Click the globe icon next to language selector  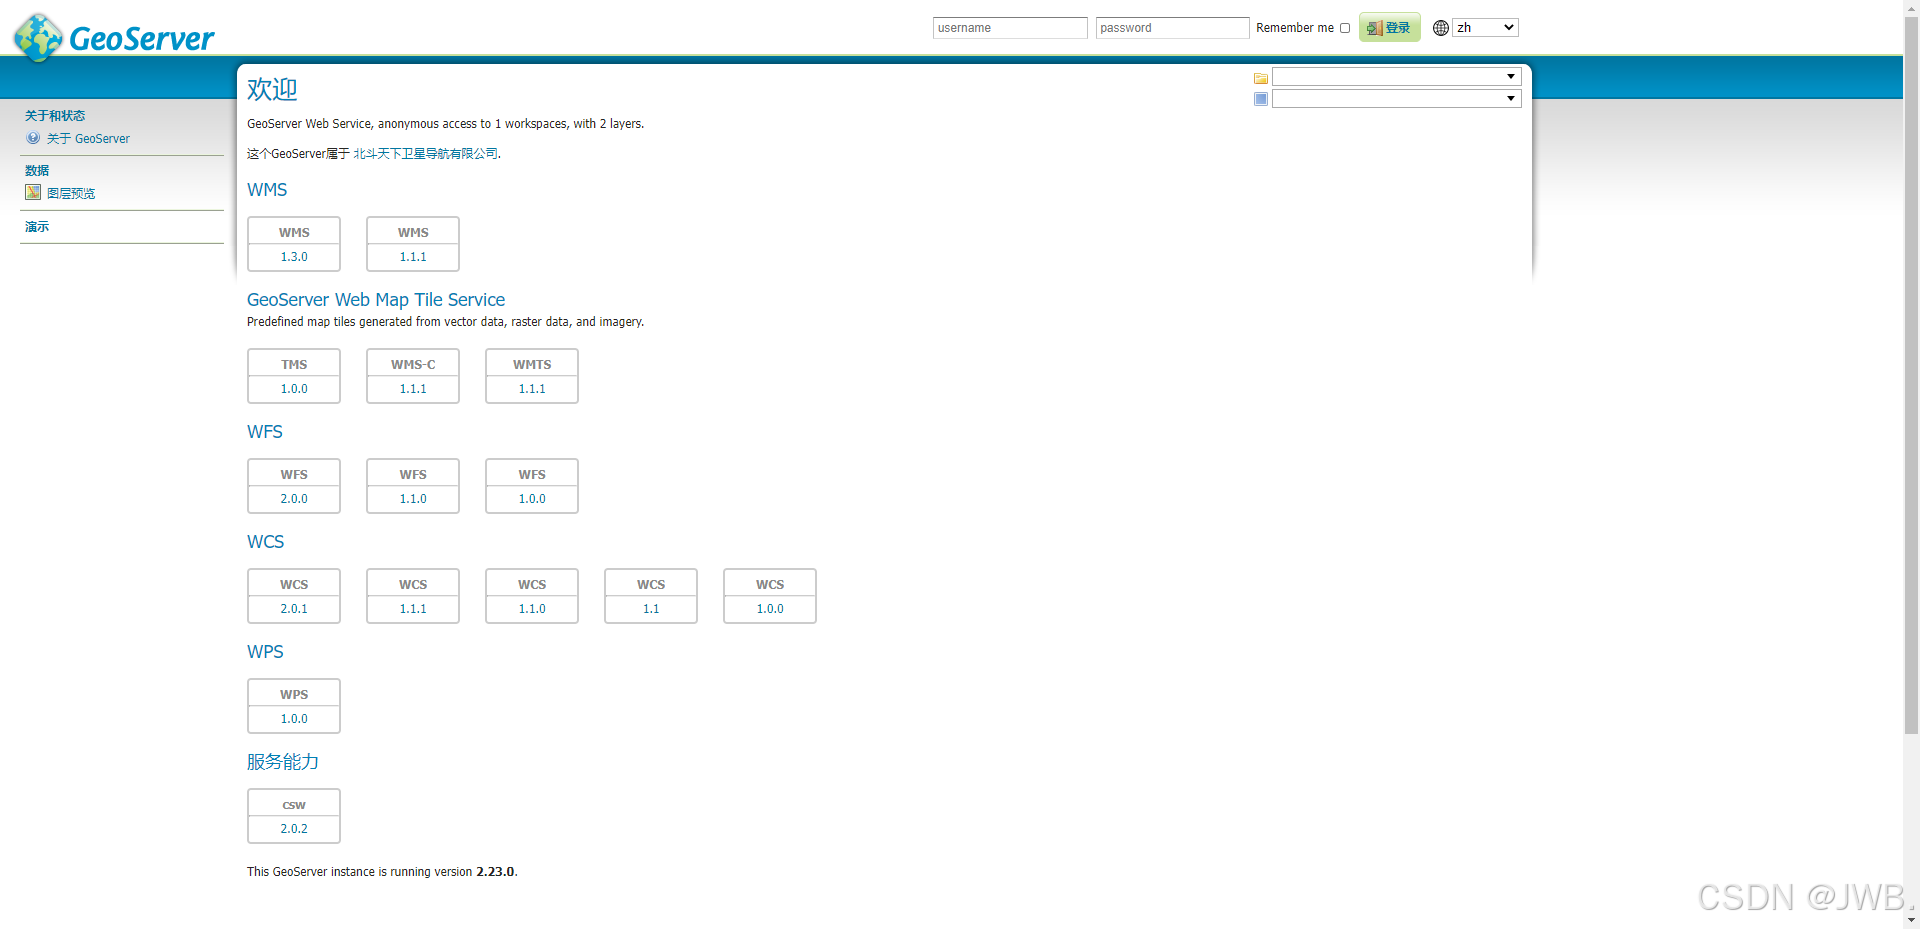point(1440,27)
